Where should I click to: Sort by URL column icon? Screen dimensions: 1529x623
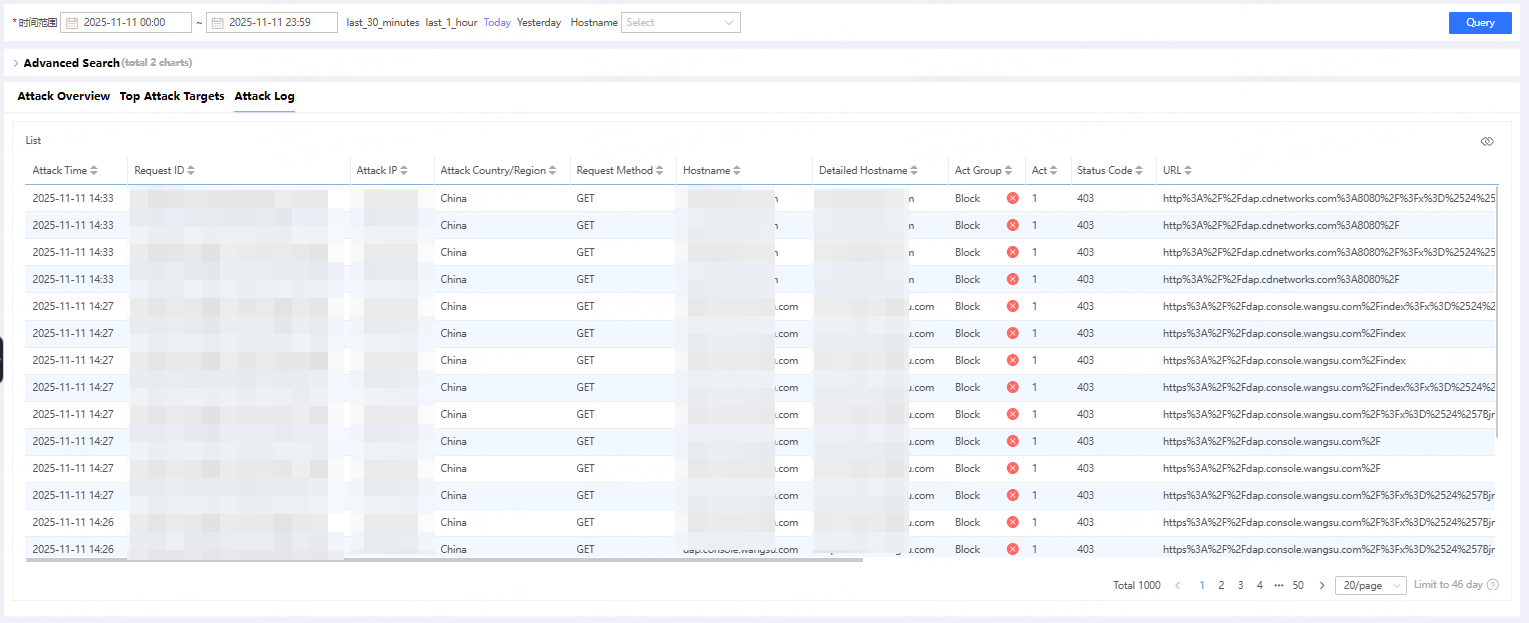1188,171
